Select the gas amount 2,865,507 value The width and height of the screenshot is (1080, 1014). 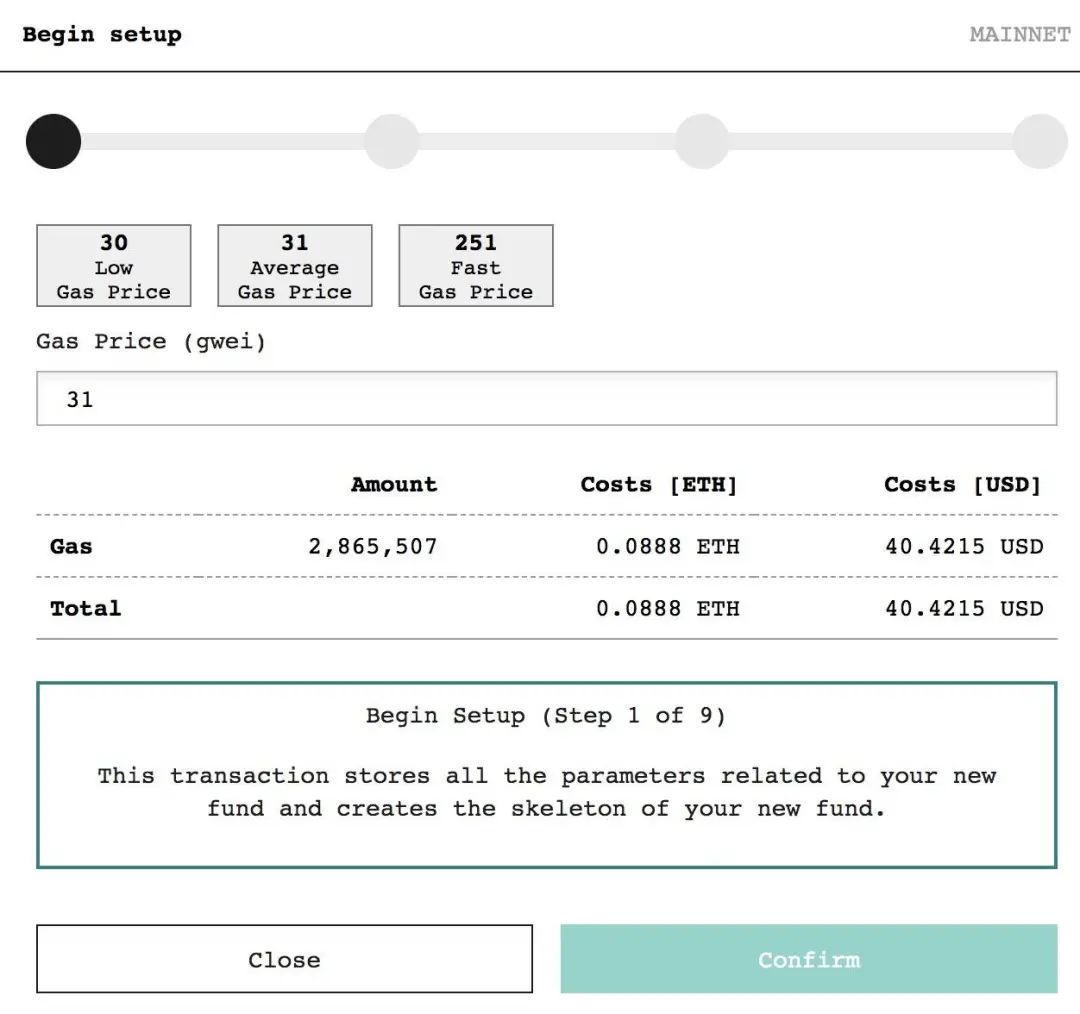(x=373, y=547)
